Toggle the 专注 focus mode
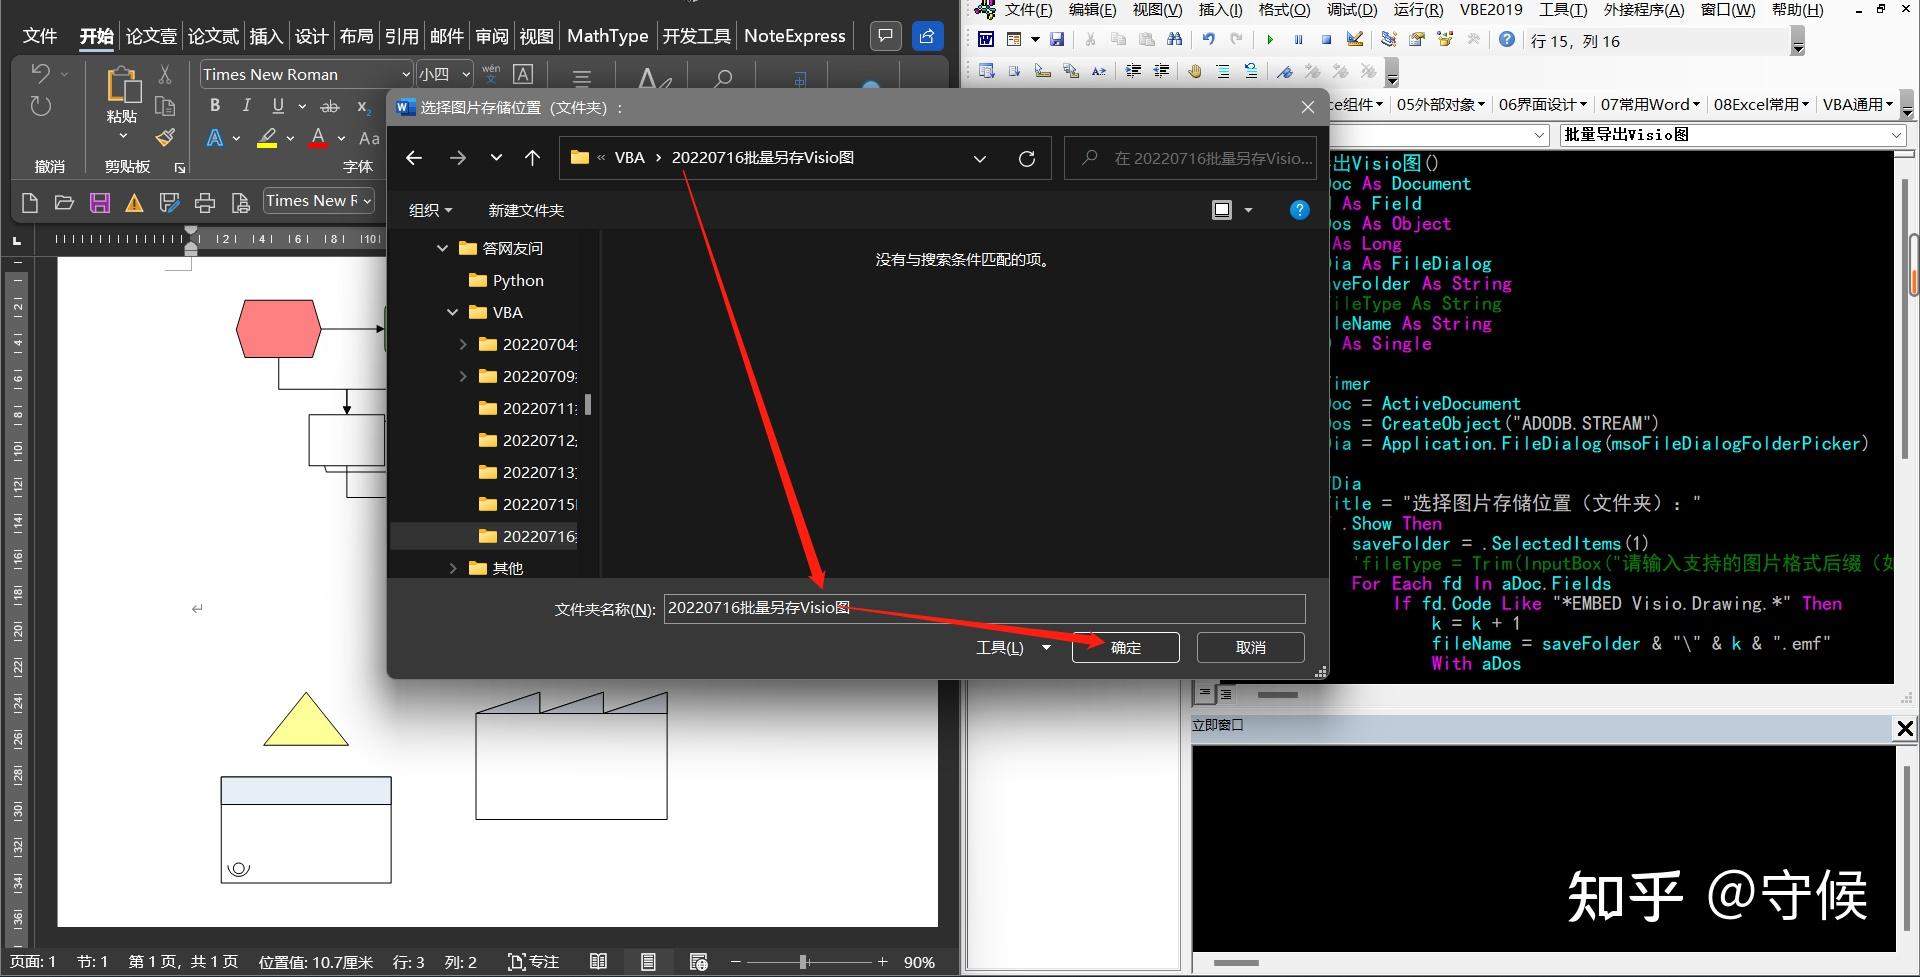The height and width of the screenshot is (977, 1920). pos(533,962)
